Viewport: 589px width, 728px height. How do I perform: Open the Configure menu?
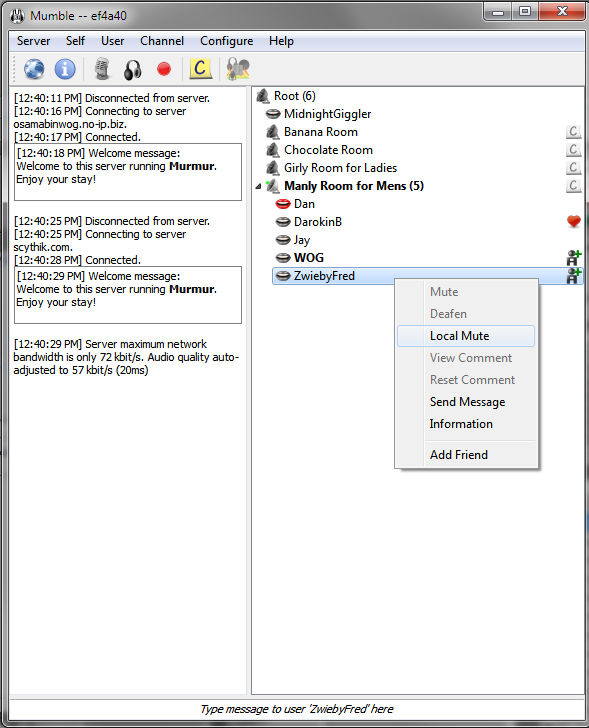(x=227, y=41)
